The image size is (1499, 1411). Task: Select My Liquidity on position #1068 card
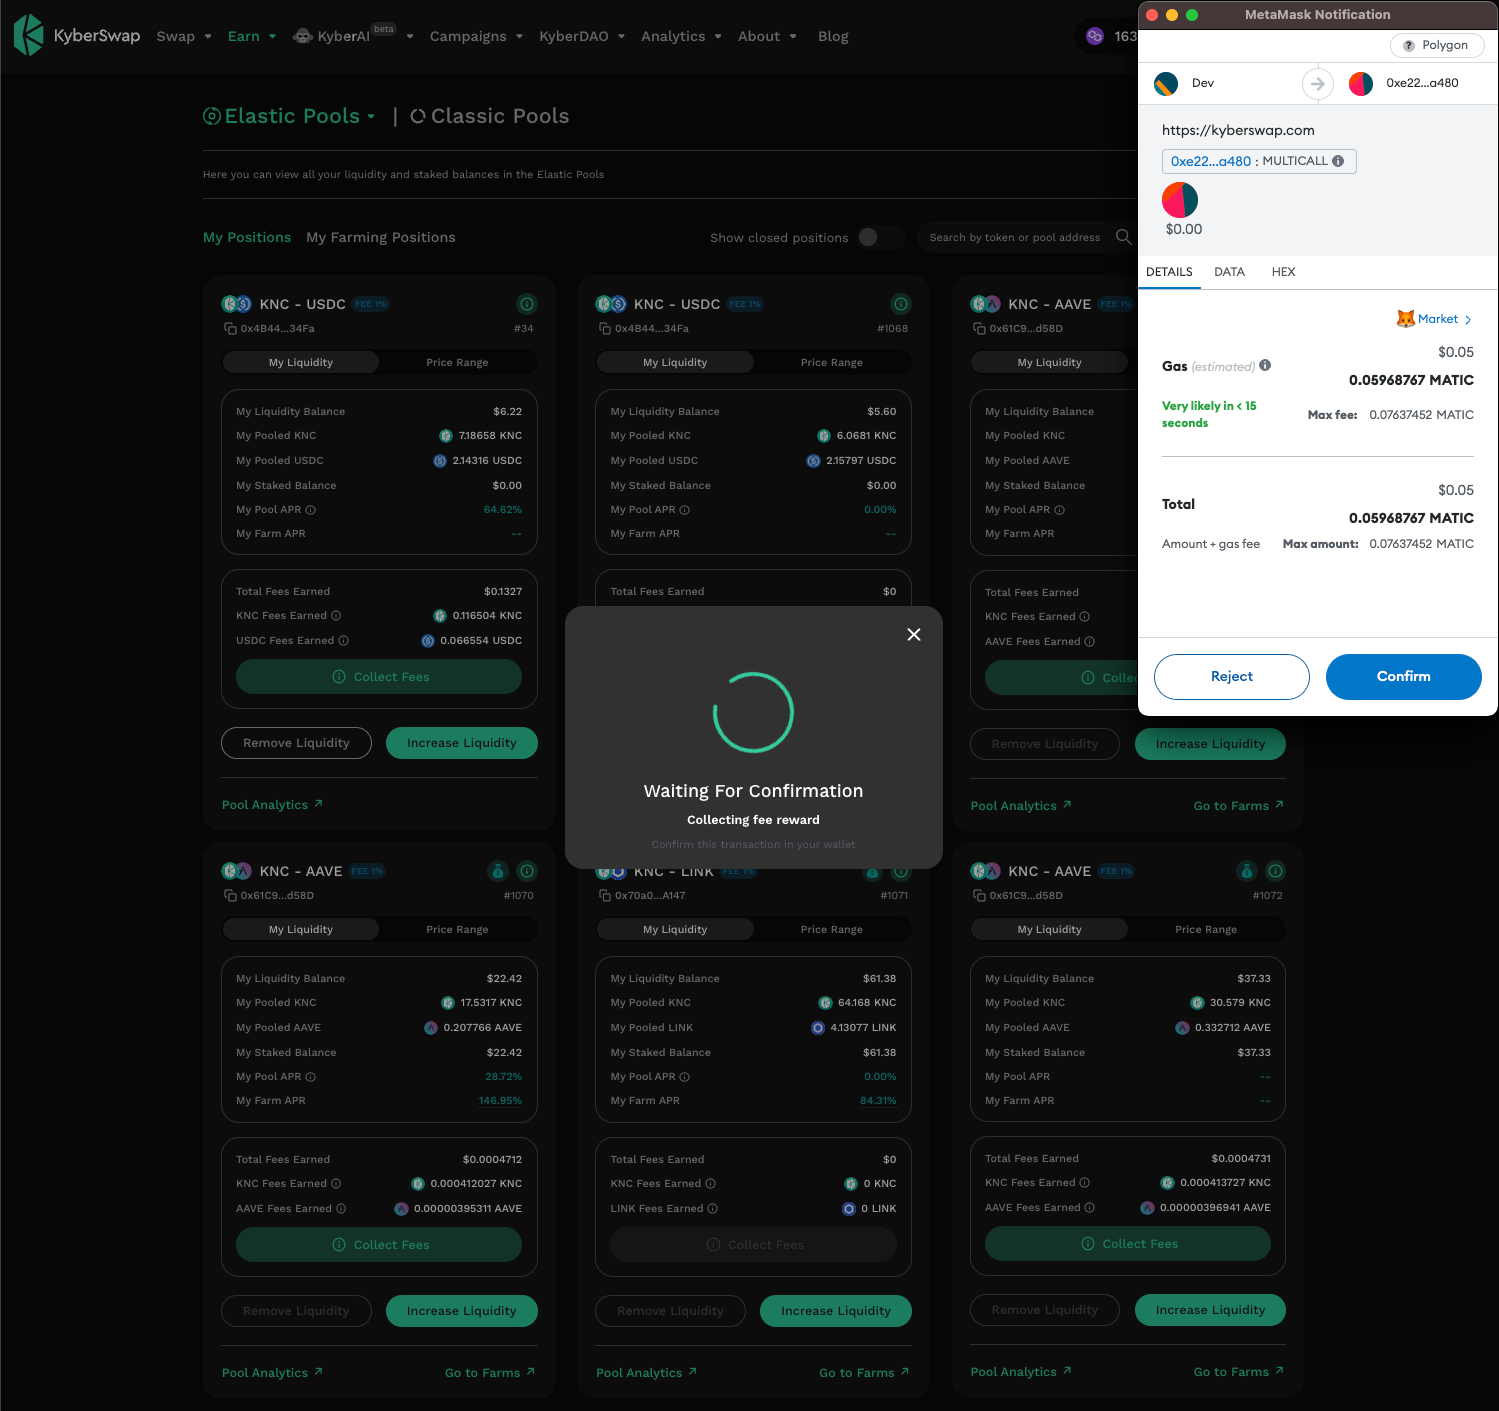[675, 362]
